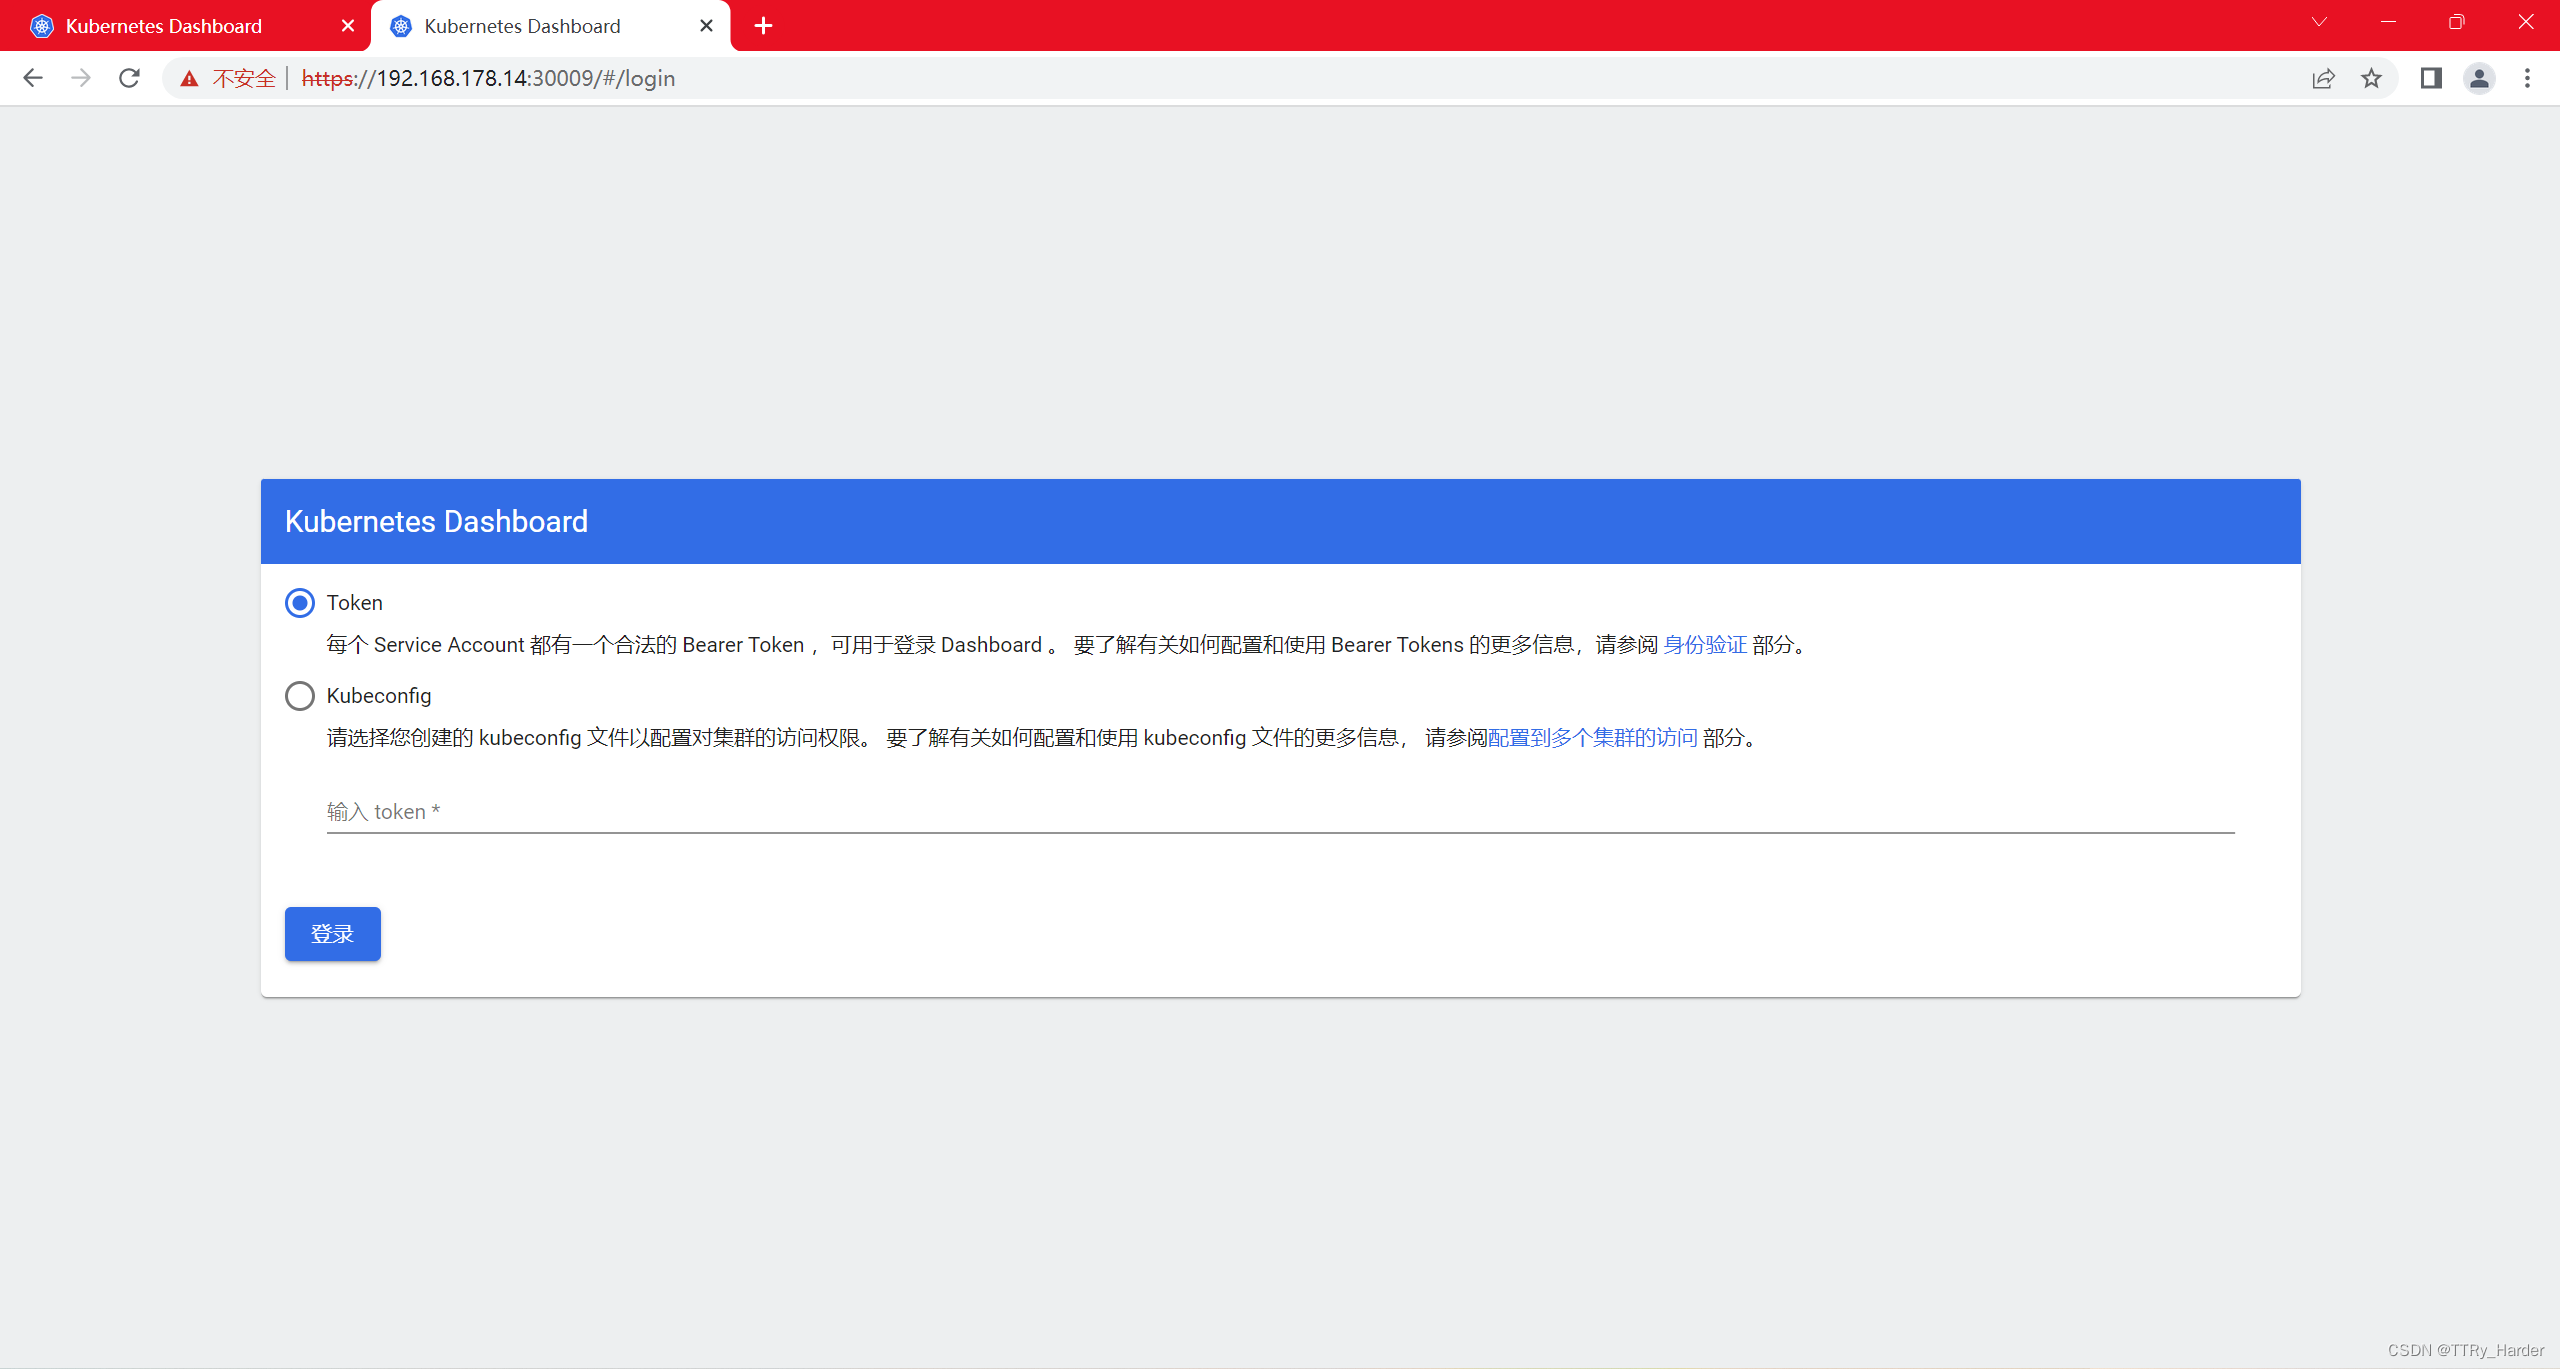
Task: Click the back navigation arrow
Action: point(33,78)
